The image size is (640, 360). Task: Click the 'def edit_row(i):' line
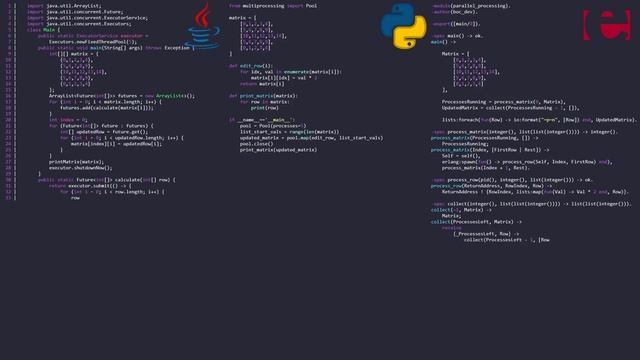click(251, 66)
